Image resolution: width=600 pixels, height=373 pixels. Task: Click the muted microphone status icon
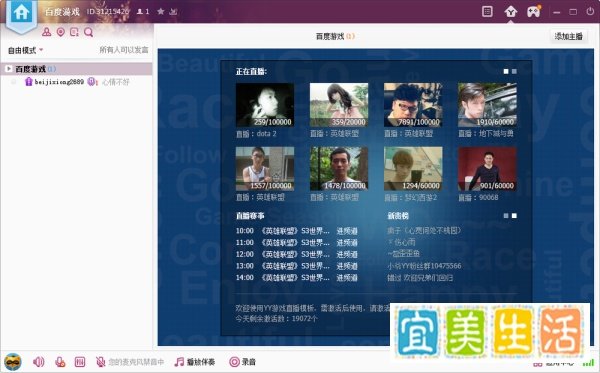pos(100,362)
